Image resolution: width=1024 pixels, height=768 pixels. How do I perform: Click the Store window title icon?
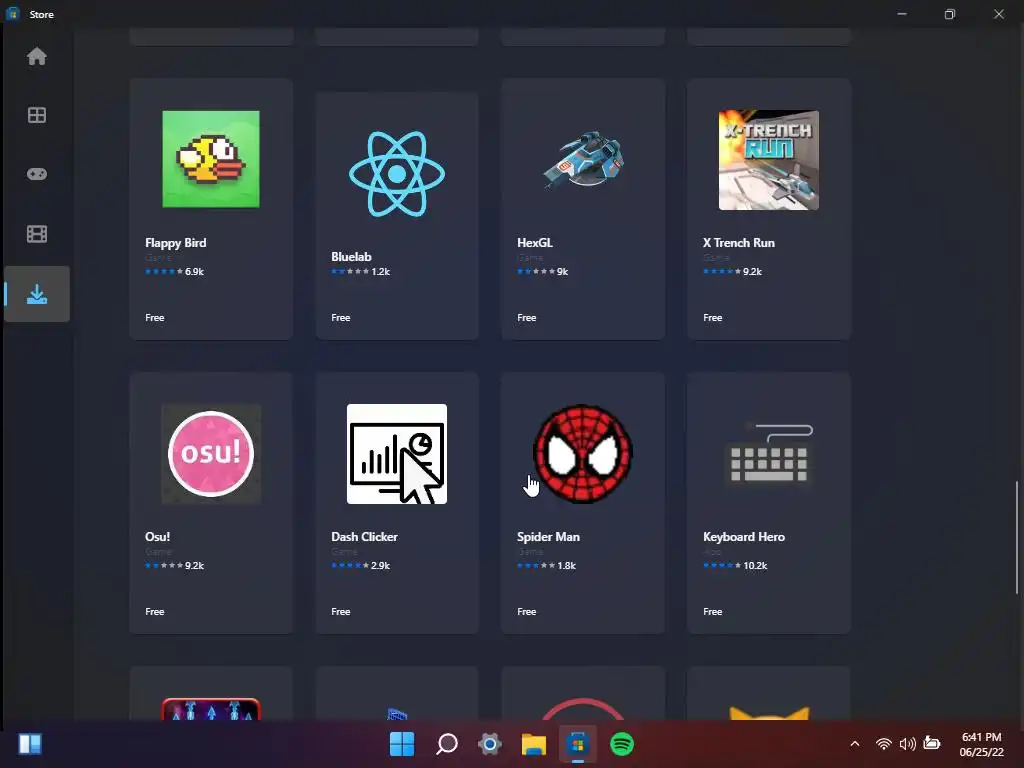tap(12, 14)
